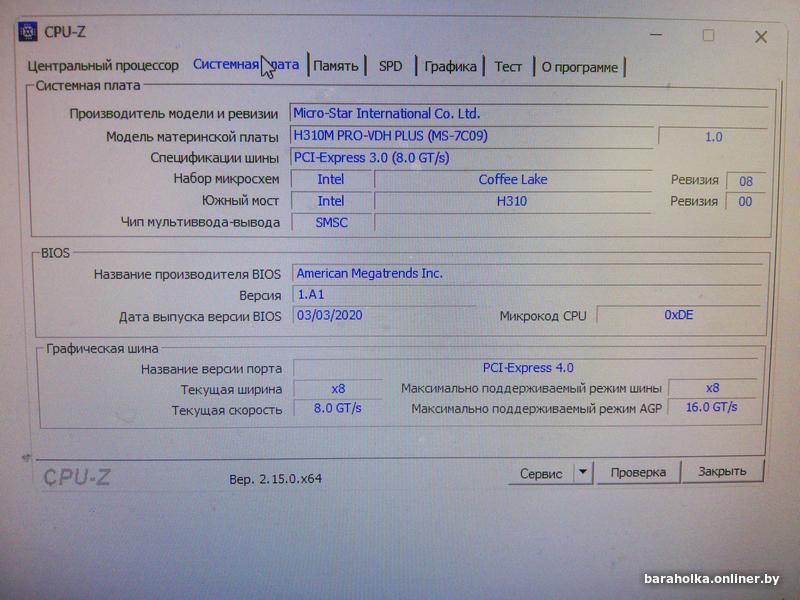Click the BIOS date 03/03/2020 value
The width and height of the screenshot is (800, 600).
click(384, 315)
